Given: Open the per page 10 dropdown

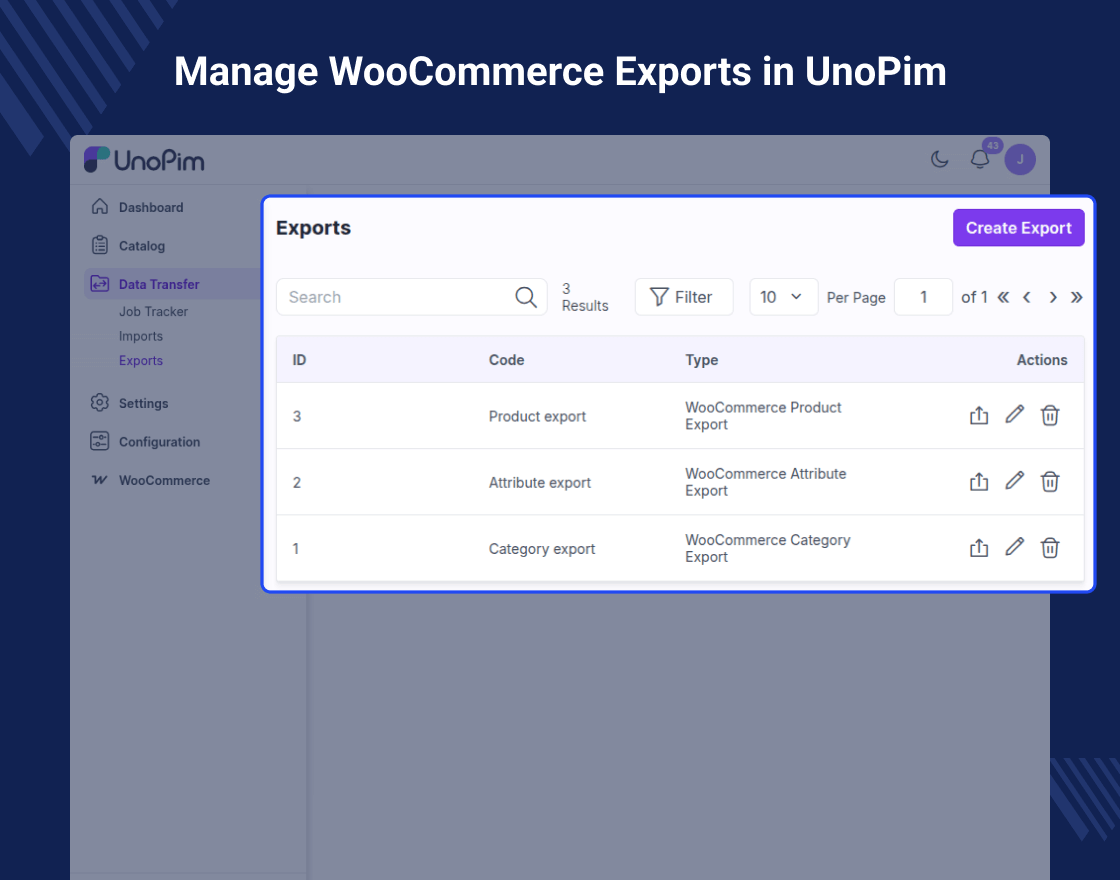Looking at the screenshot, I should [784, 297].
